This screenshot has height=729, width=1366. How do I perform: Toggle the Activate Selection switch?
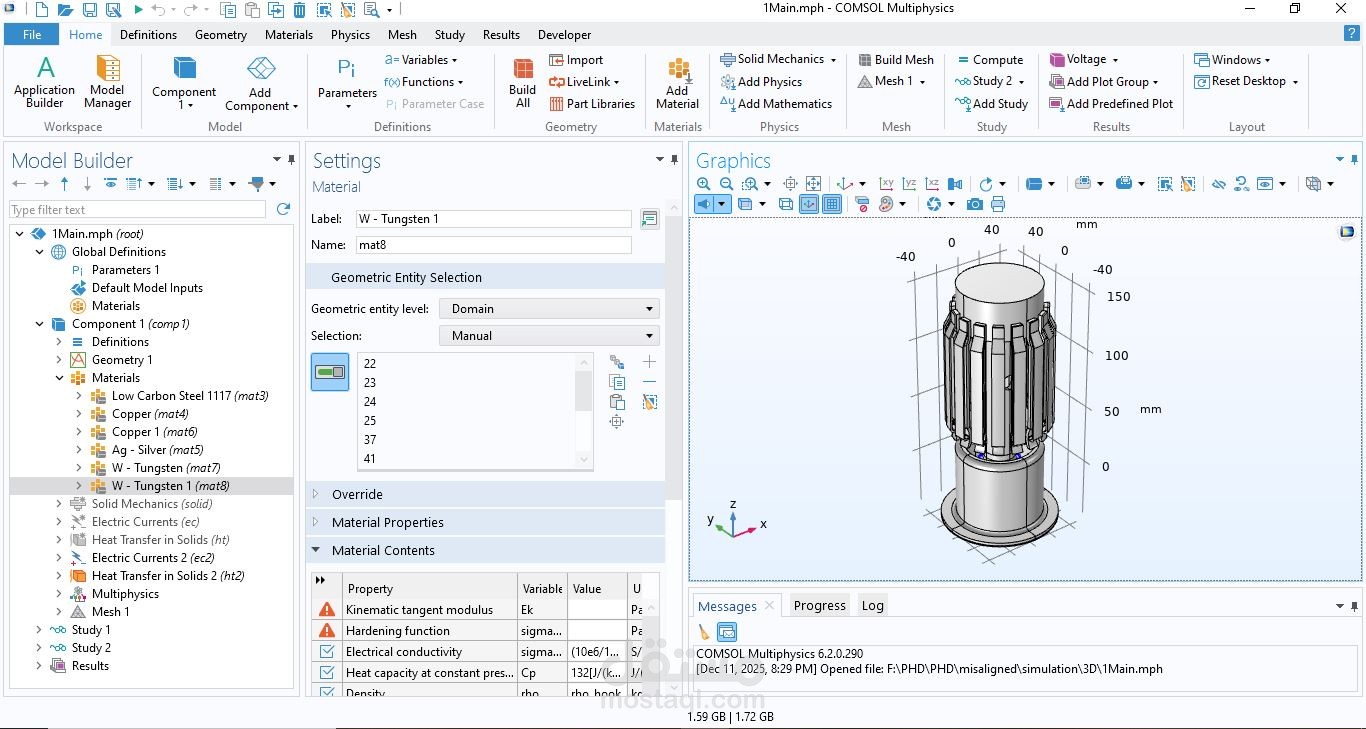tap(330, 372)
